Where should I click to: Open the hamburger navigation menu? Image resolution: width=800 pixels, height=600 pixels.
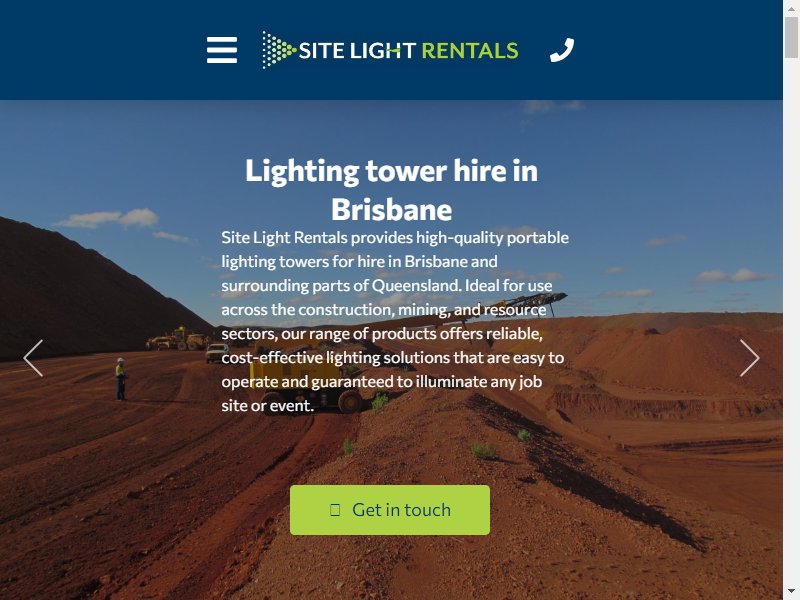[x=221, y=50]
